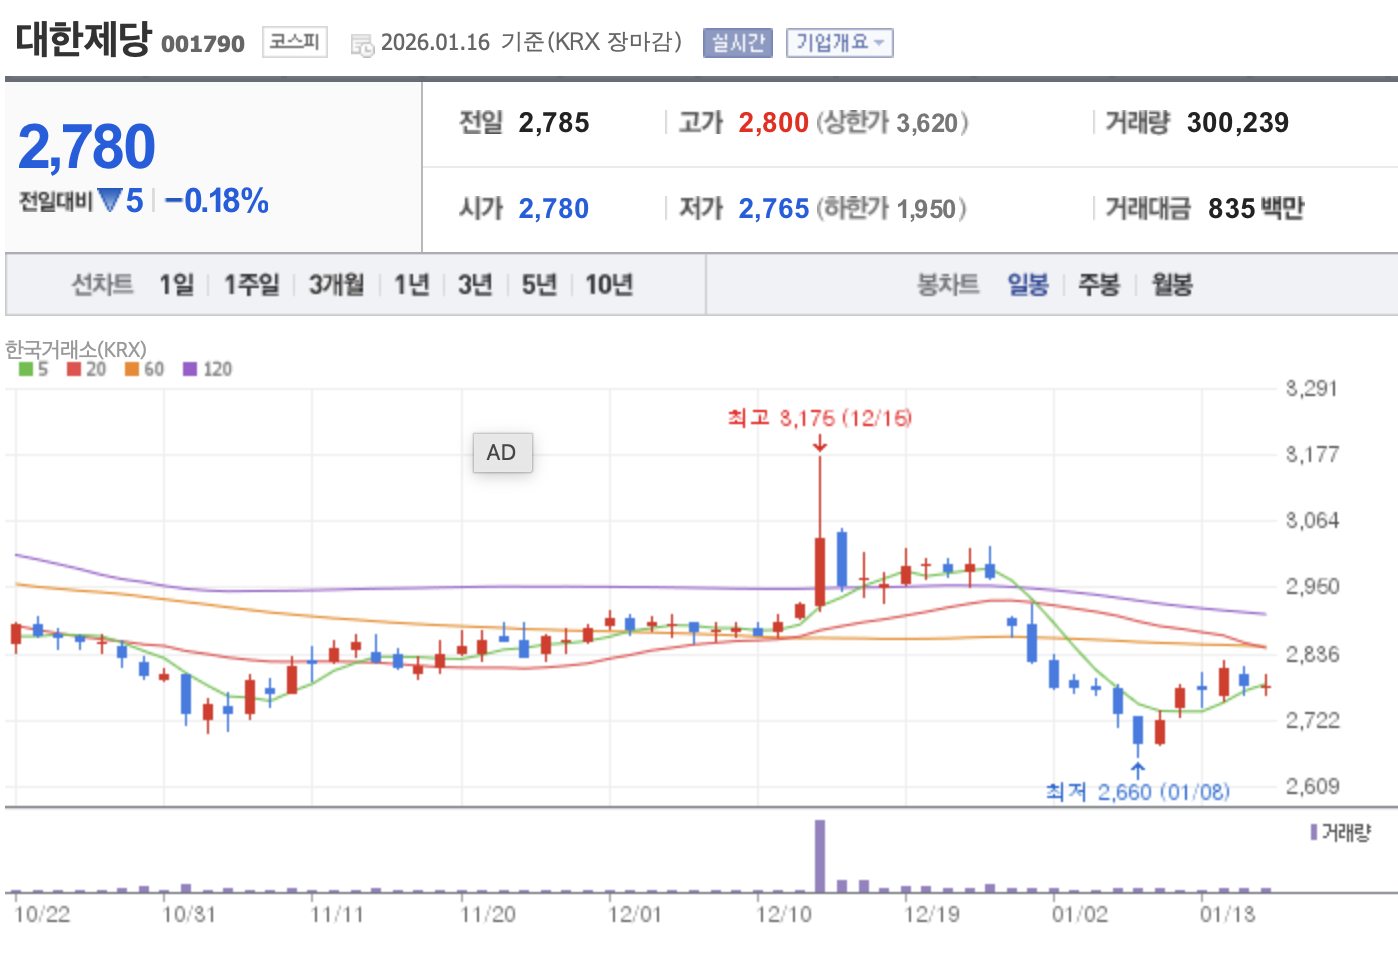Click the 한국거래소(KRX) chart label
The image size is (1398, 964).
76,350
